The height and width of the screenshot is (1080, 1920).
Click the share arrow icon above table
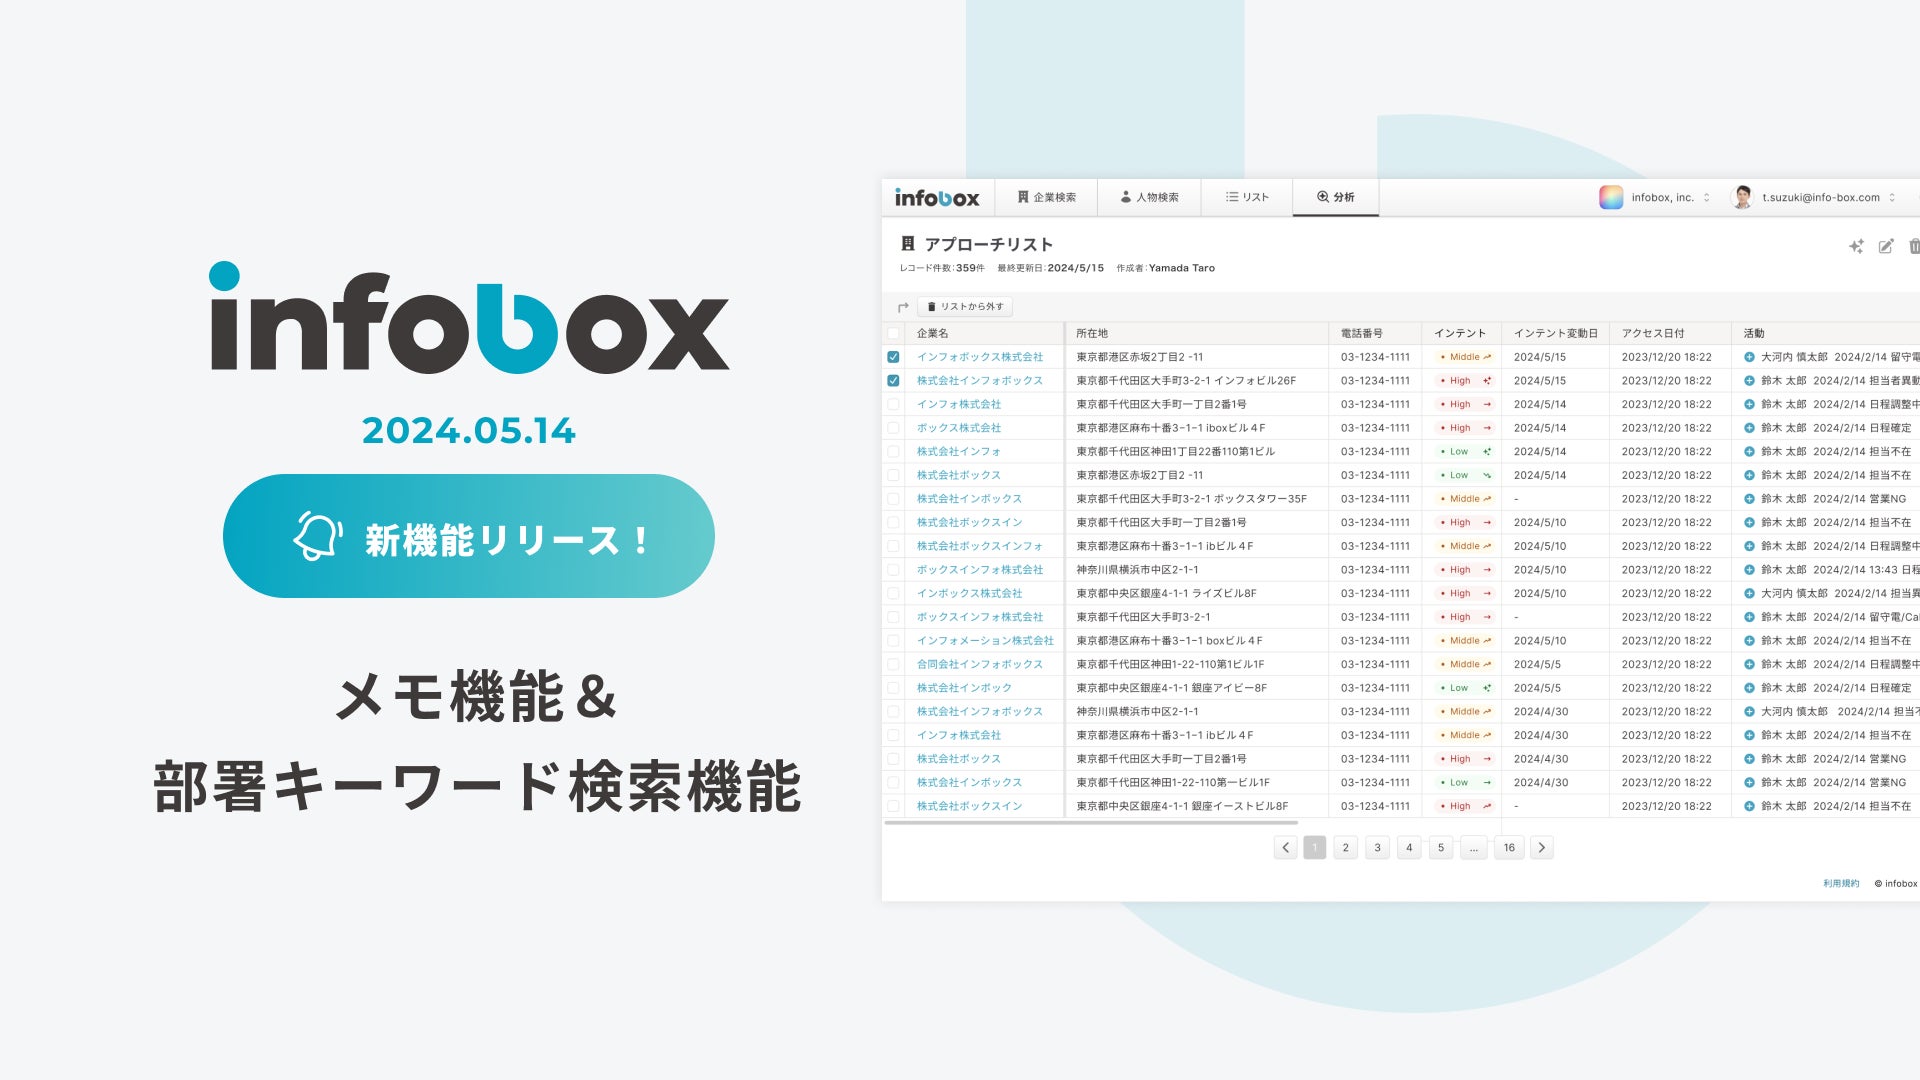(903, 307)
